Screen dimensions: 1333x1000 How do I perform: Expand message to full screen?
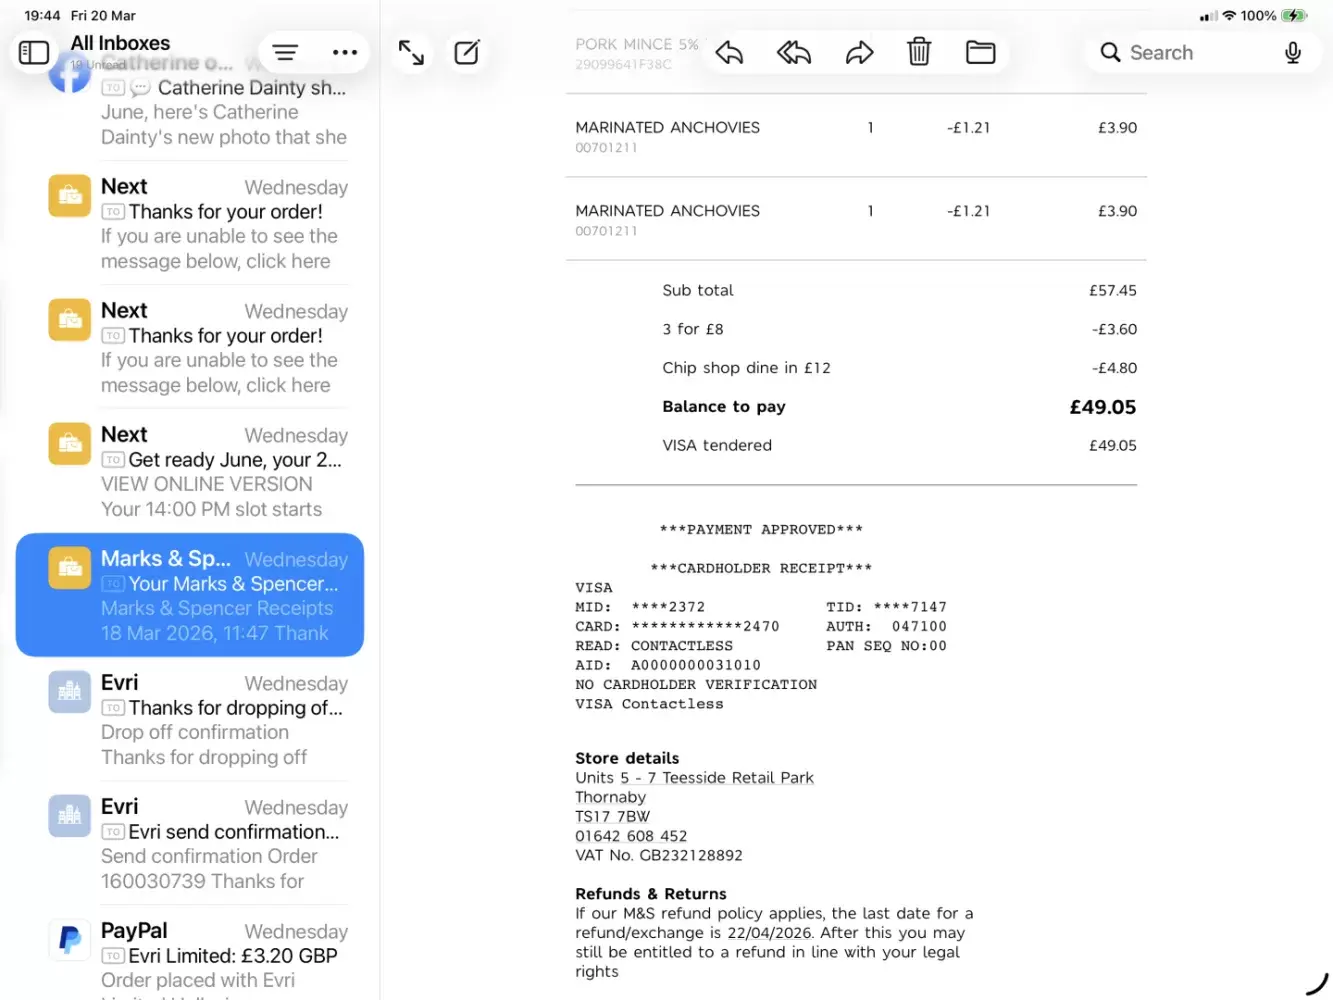pyautogui.click(x=411, y=53)
